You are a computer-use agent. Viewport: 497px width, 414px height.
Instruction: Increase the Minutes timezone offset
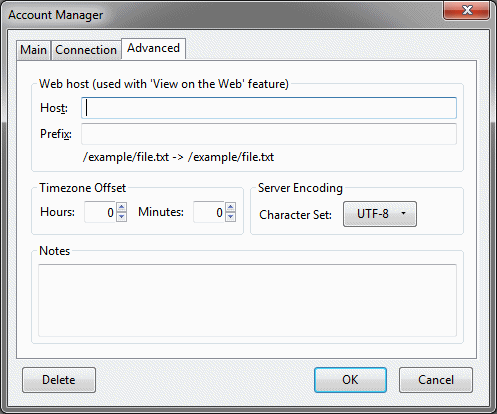(231, 207)
